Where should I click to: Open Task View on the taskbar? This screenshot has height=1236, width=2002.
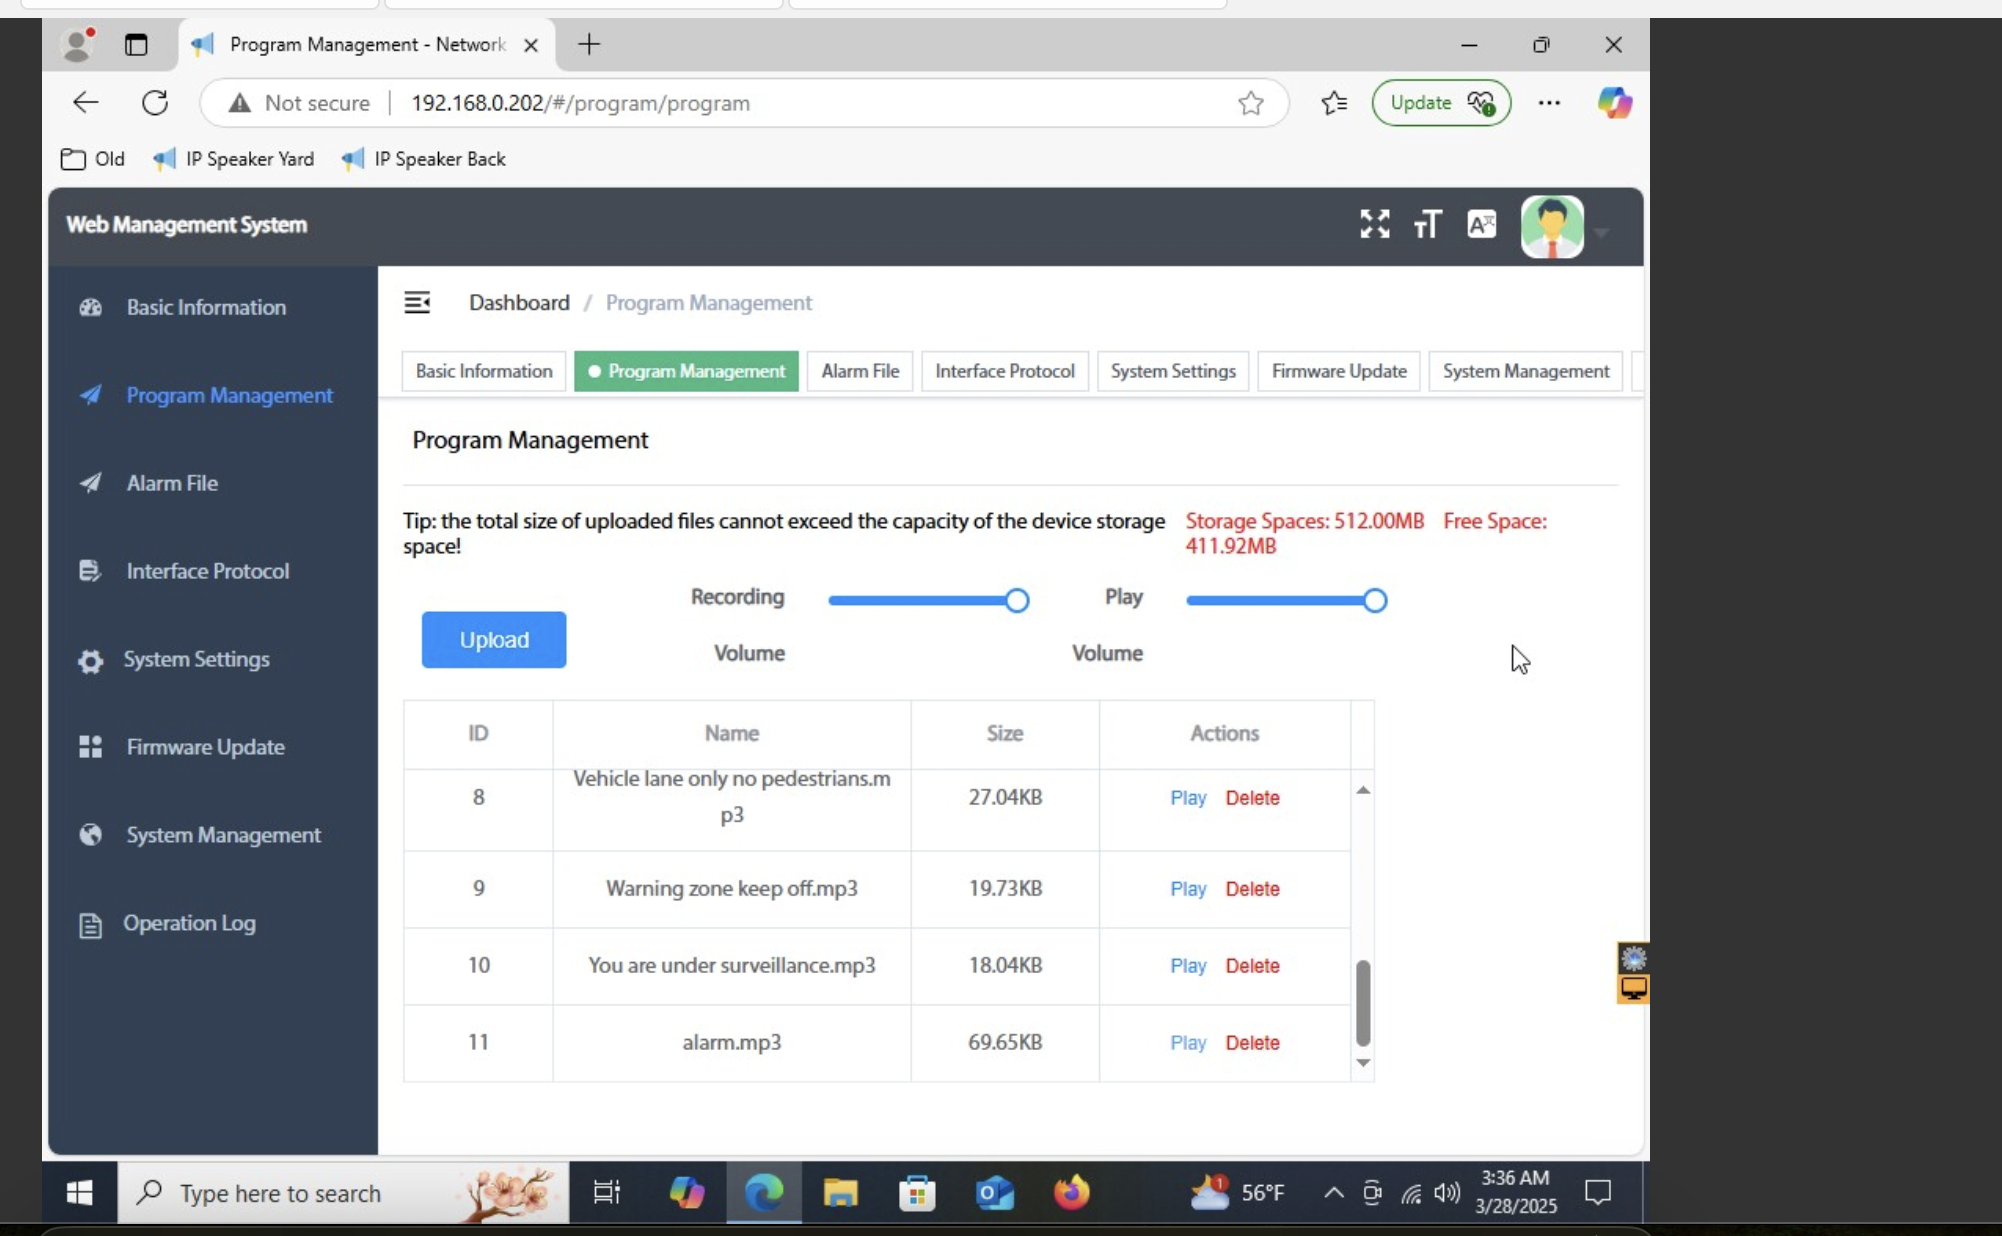tap(607, 1192)
